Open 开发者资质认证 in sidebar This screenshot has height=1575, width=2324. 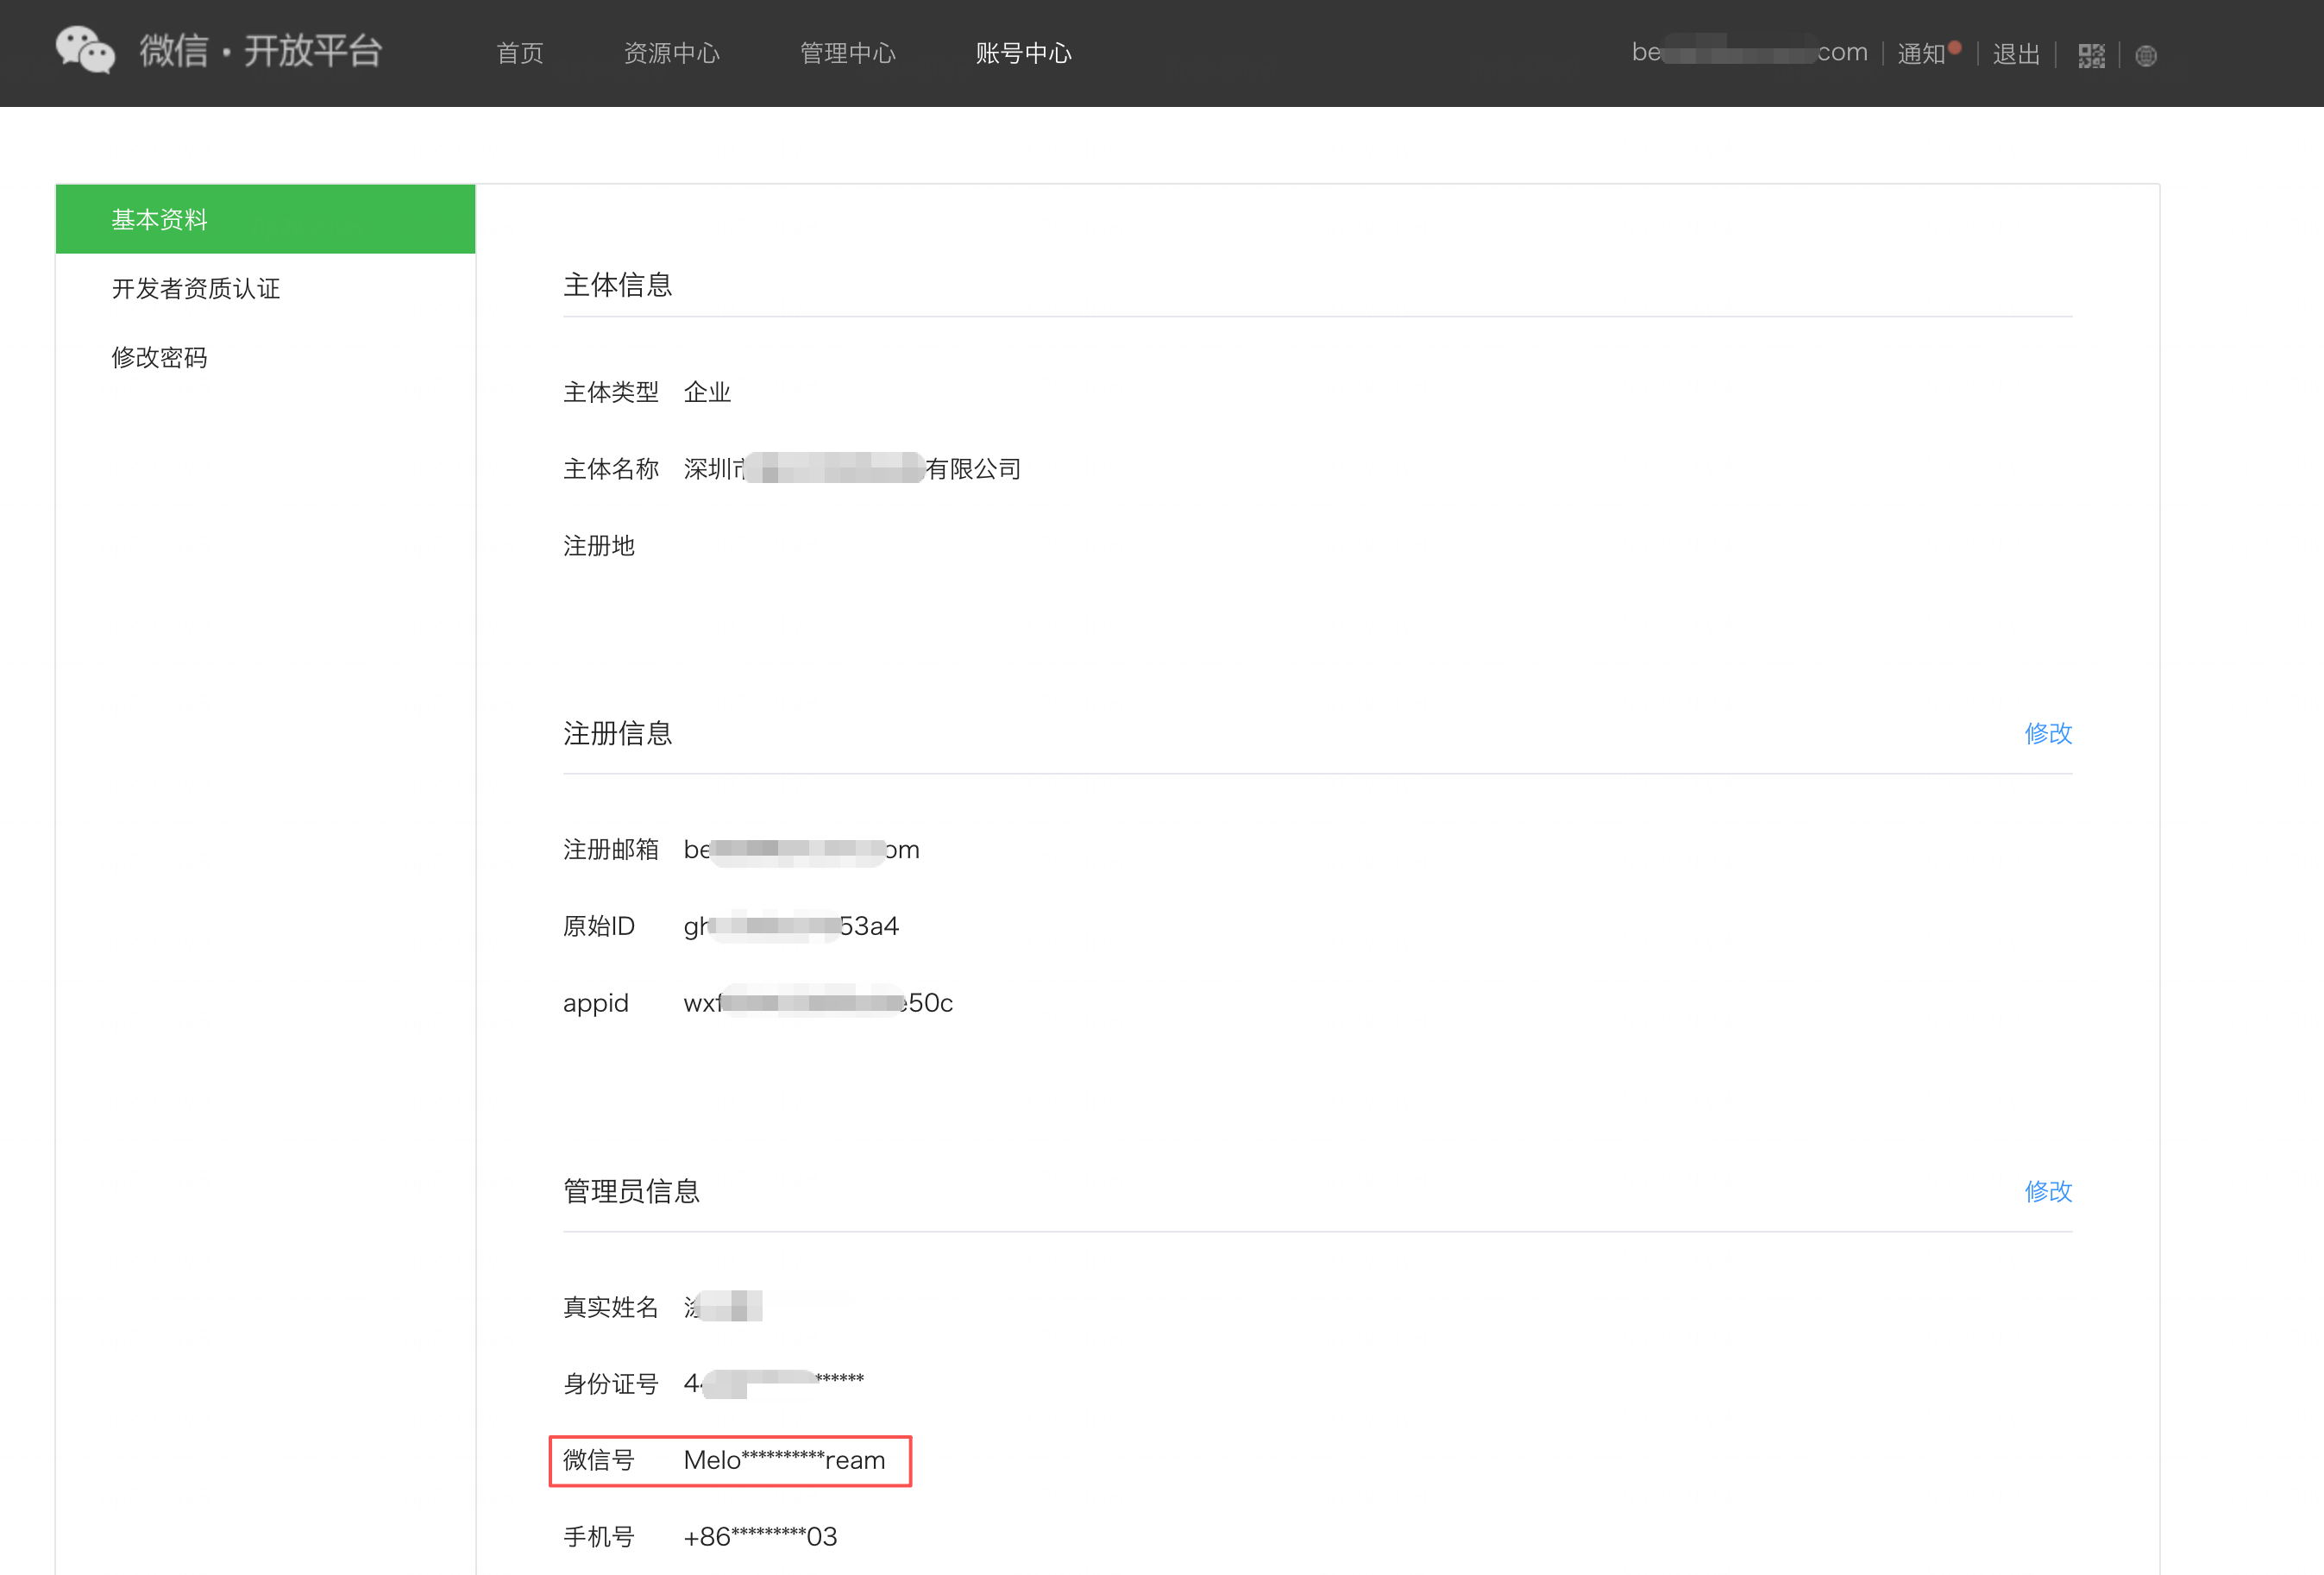point(196,289)
